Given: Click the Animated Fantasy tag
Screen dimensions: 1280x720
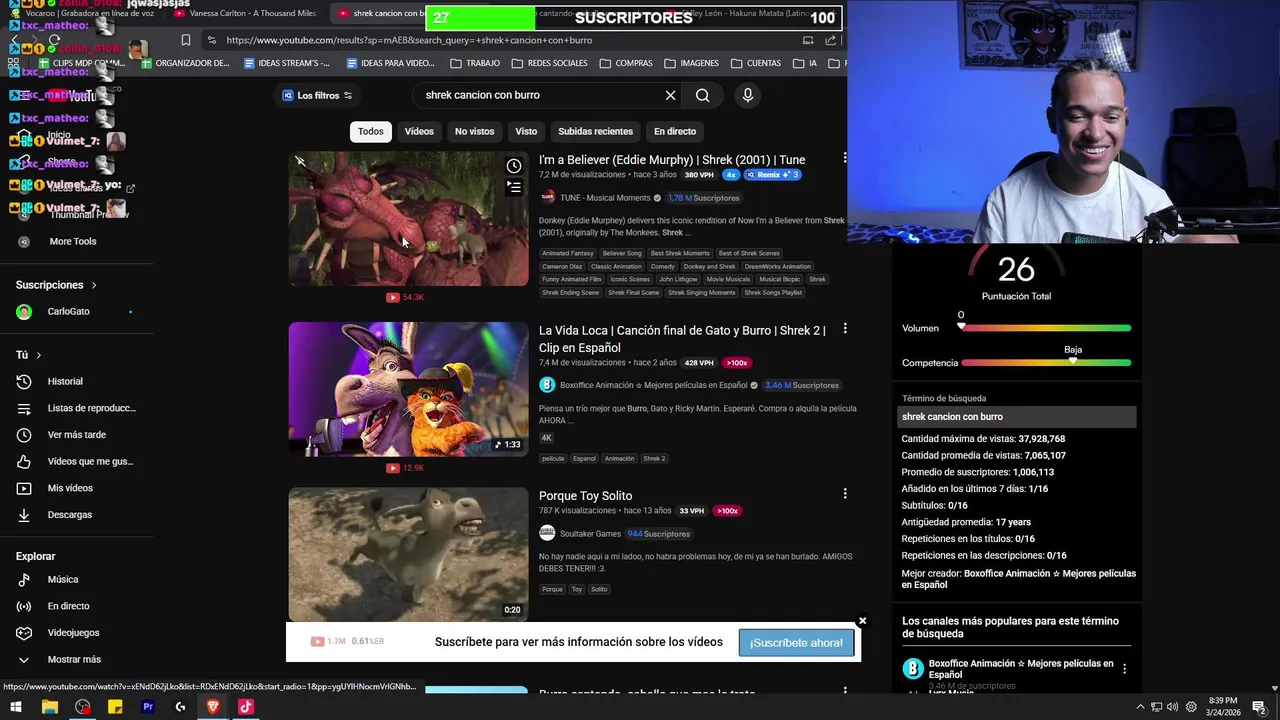Looking at the screenshot, I should coord(568,253).
